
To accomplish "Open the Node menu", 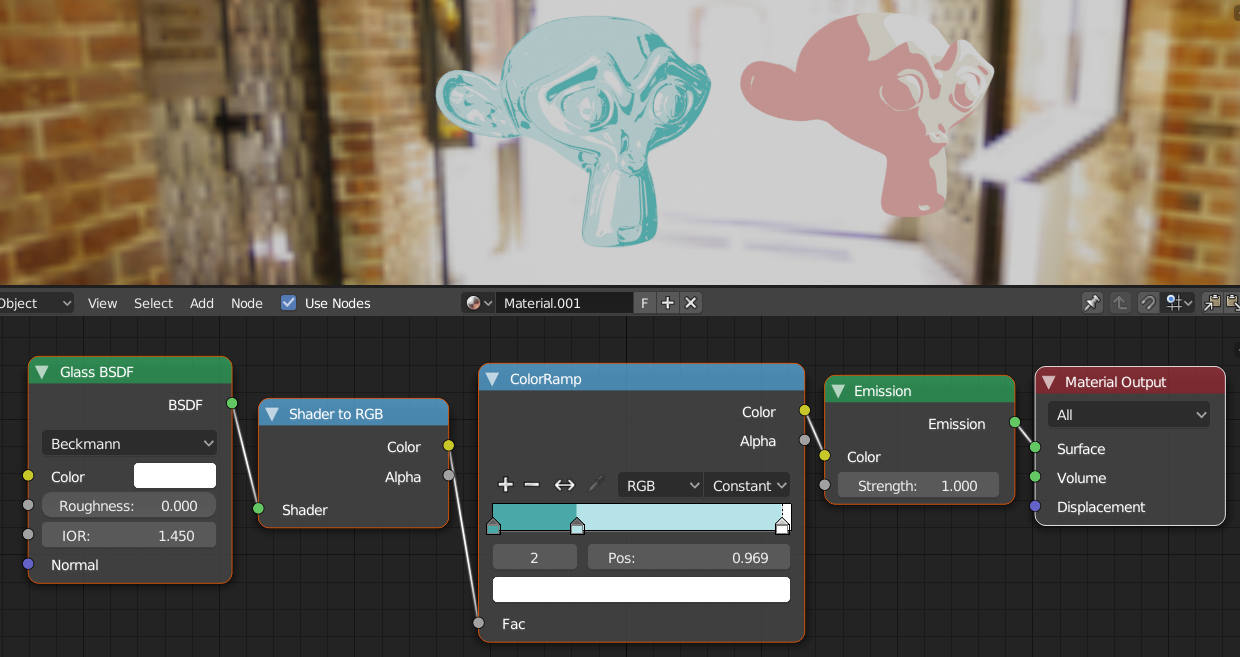I will point(247,303).
